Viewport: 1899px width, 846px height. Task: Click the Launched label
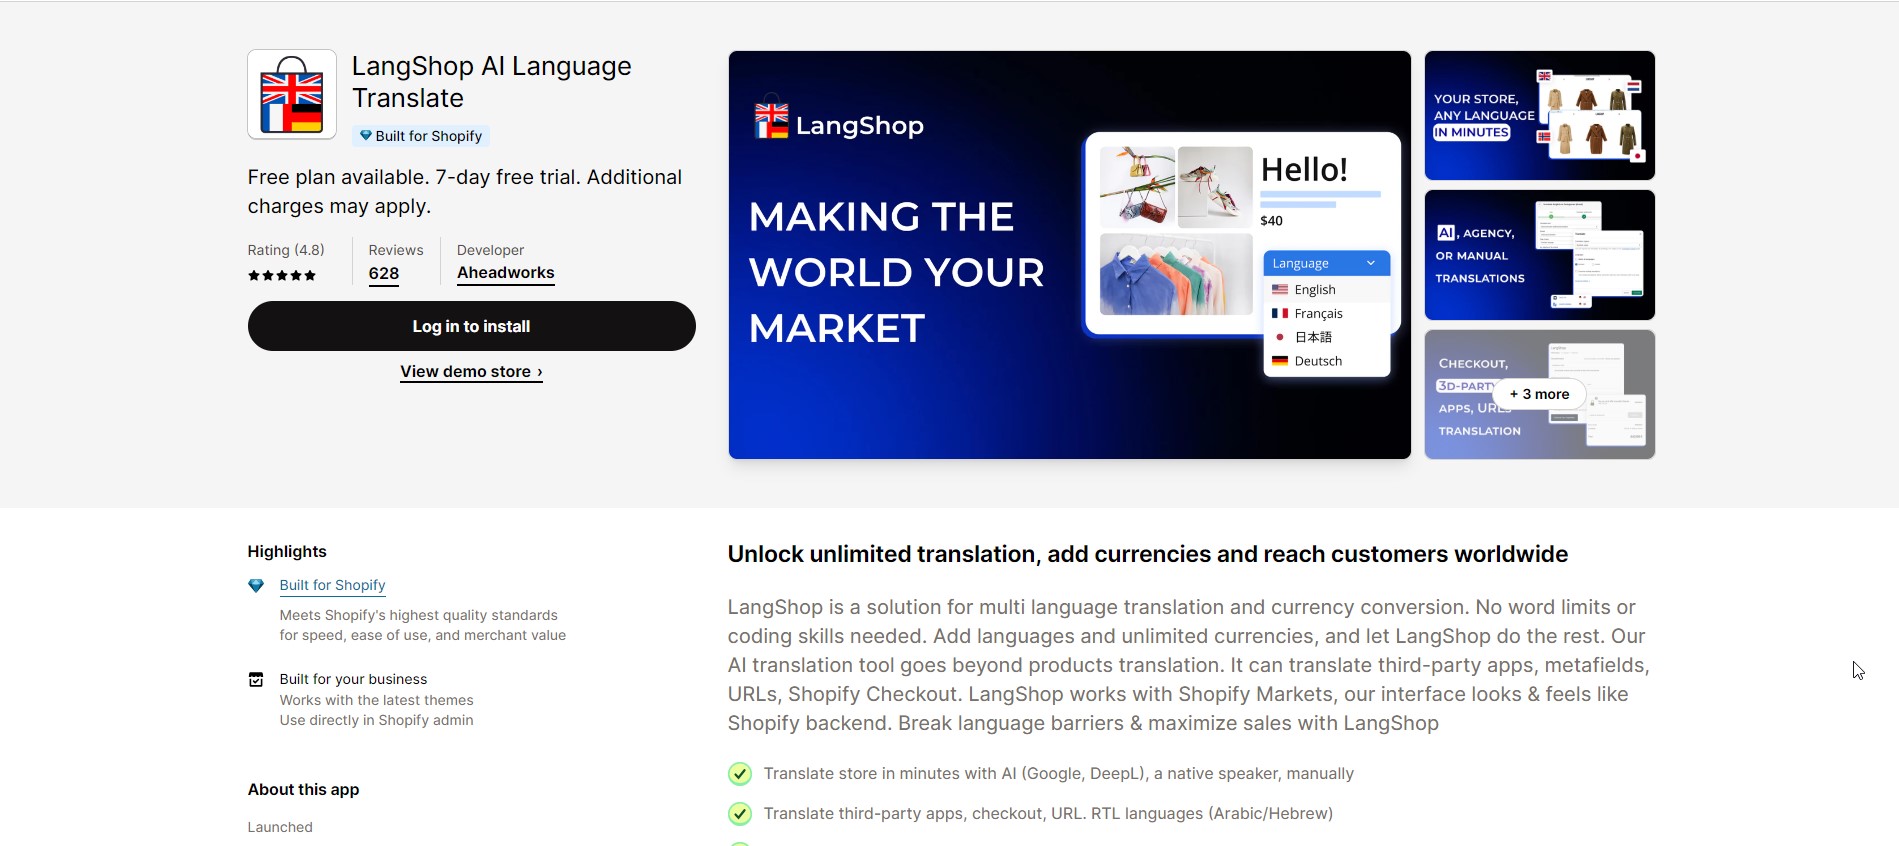point(280,827)
